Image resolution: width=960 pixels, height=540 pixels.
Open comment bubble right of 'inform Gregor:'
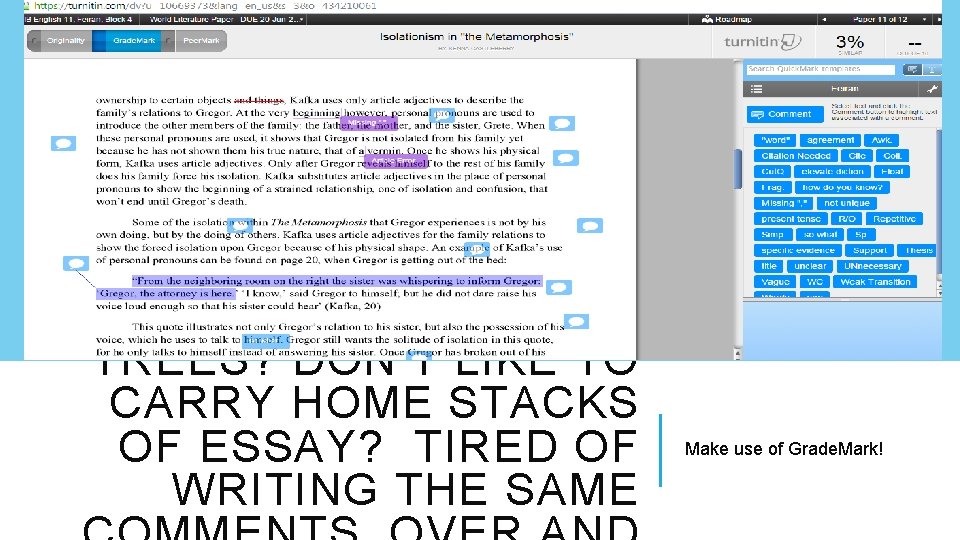[x=559, y=287]
